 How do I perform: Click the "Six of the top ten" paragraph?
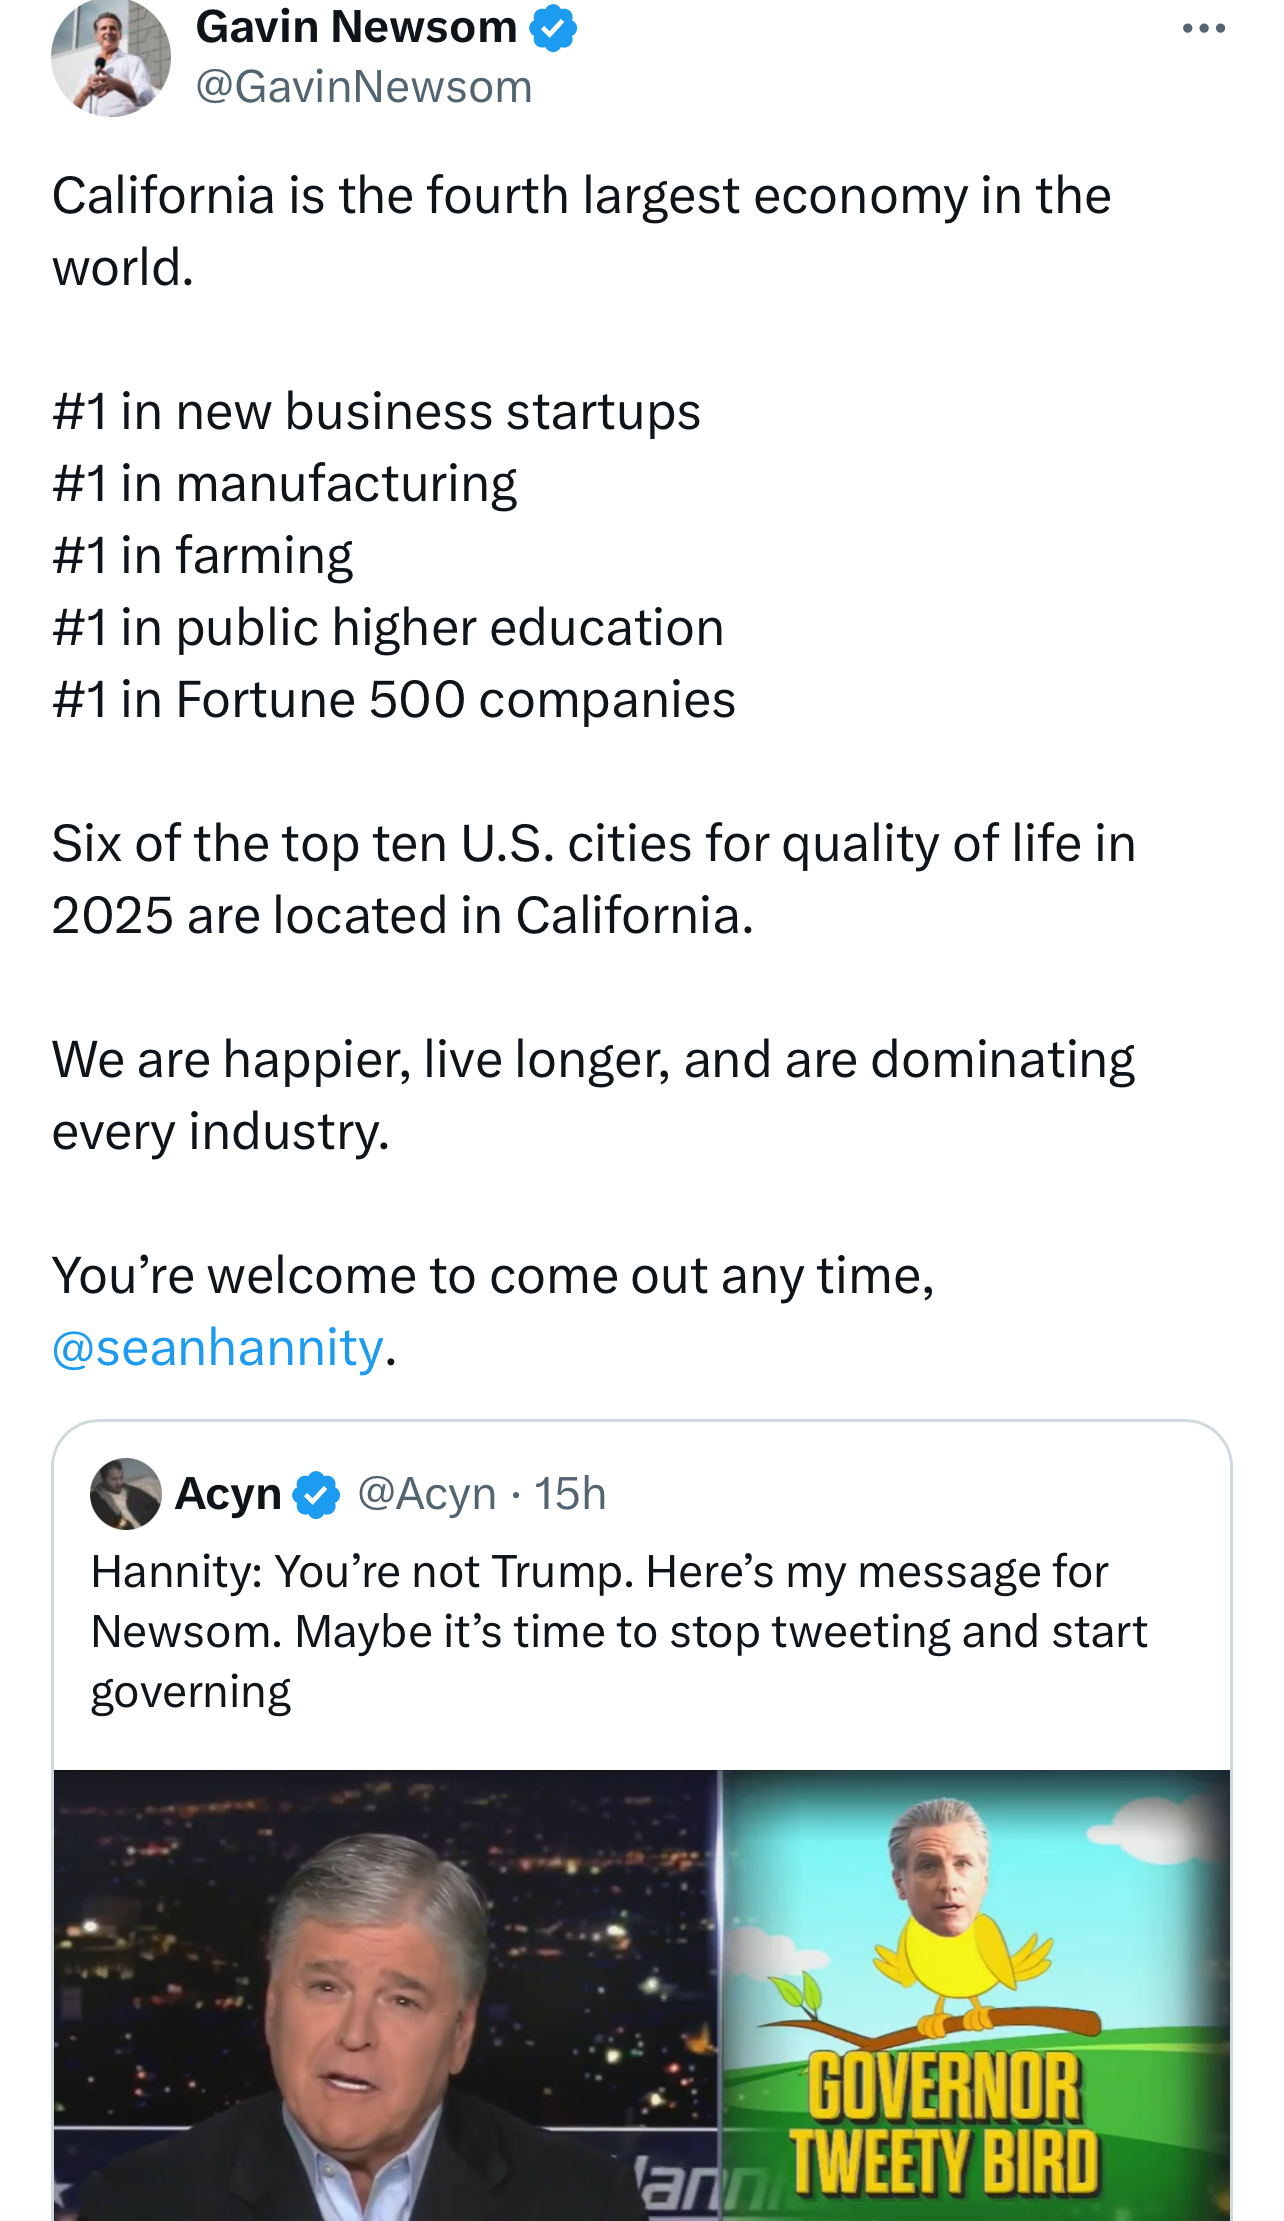click(593, 879)
